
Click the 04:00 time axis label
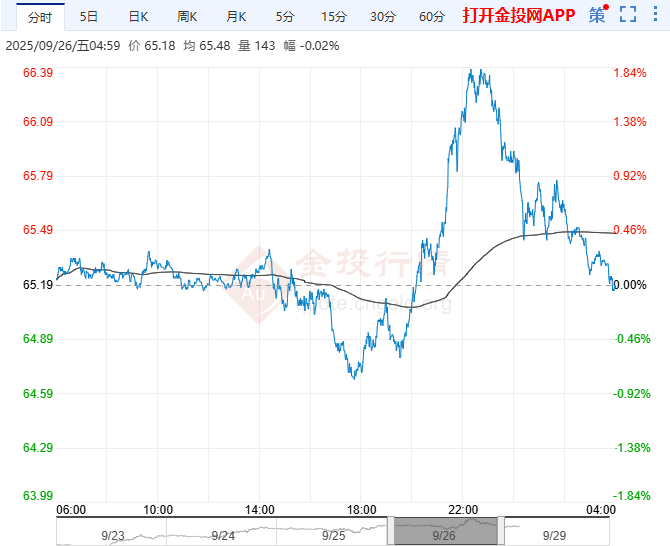(x=601, y=510)
